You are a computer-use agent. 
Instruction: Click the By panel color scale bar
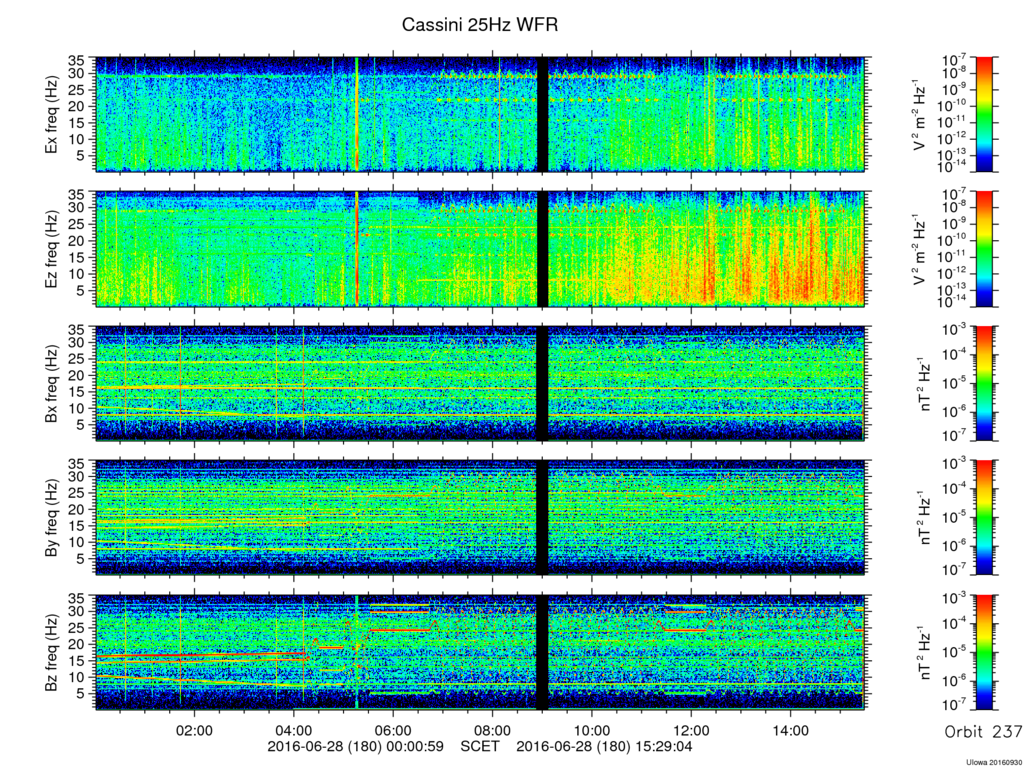point(984,517)
